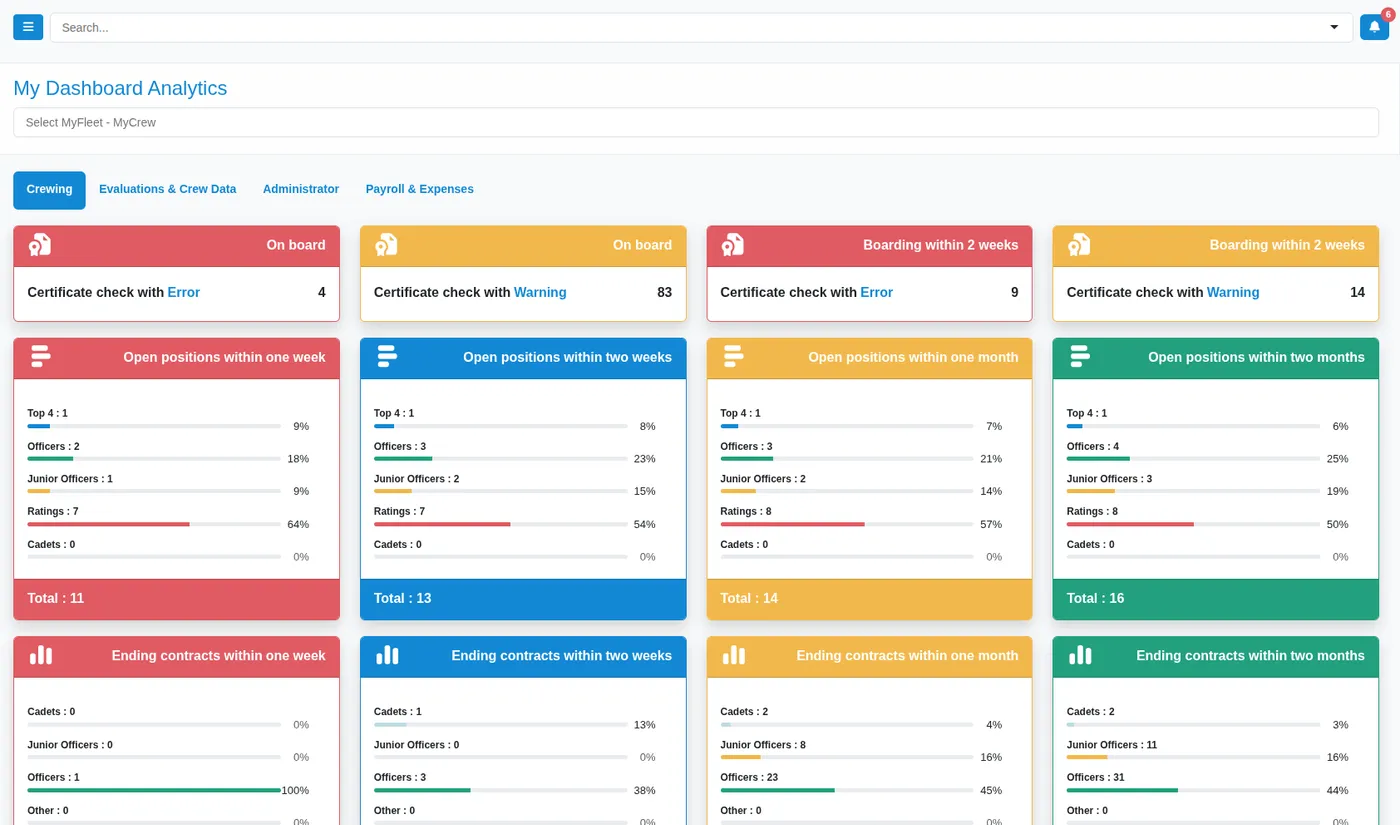Viewport: 1400px width, 825px height.
Task: Click Total : 11 footer
Action: pos(176,599)
